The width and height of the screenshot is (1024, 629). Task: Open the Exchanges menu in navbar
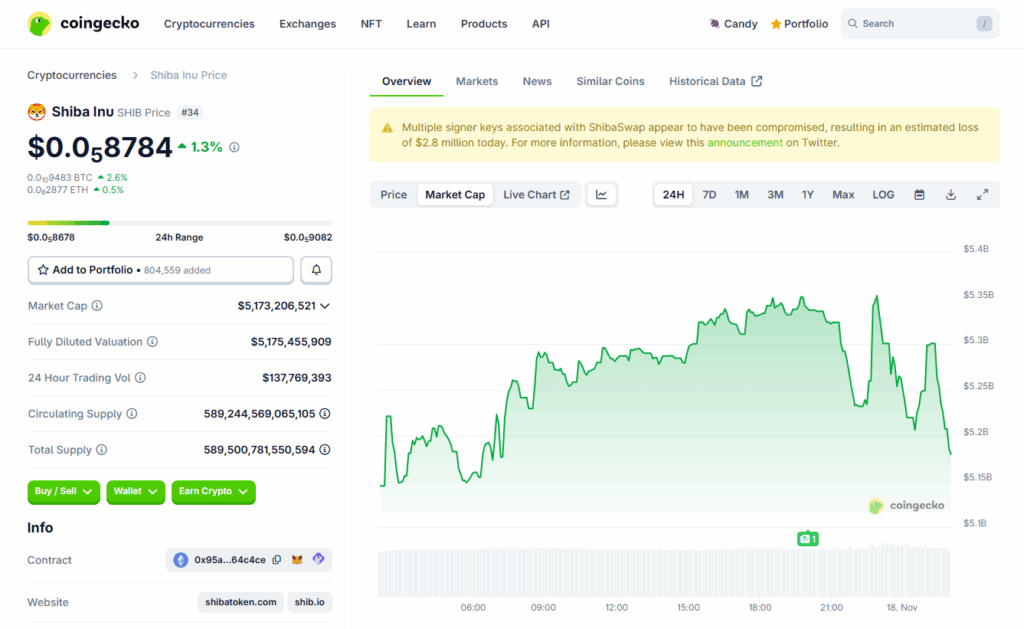(307, 24)
